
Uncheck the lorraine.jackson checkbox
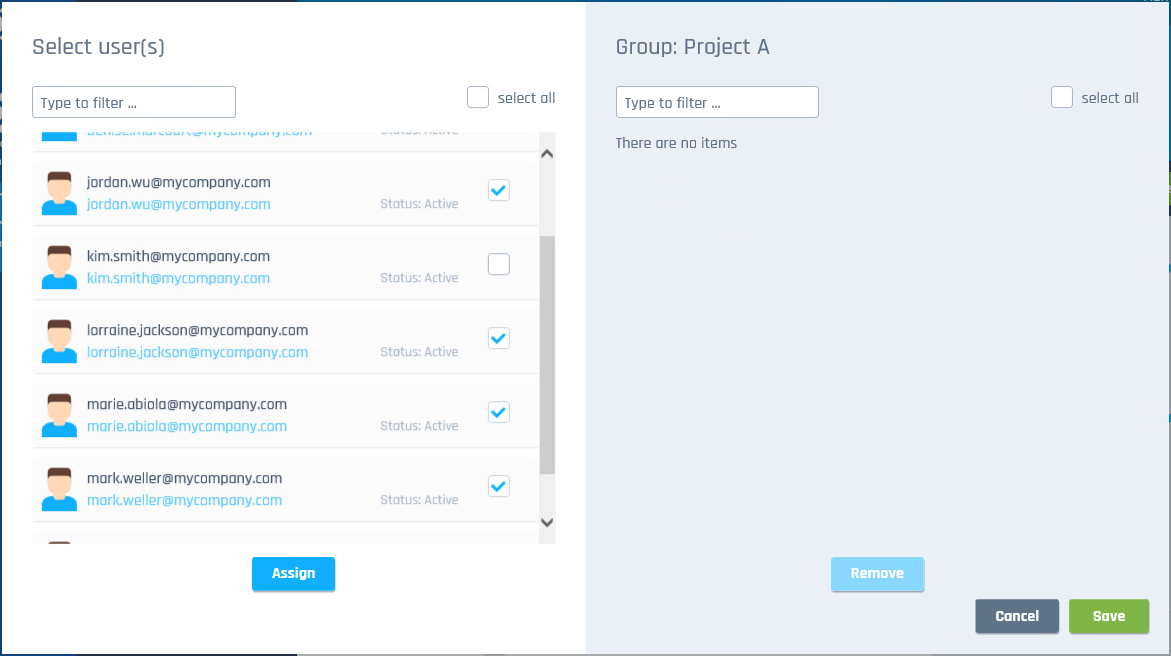[499, 338]
